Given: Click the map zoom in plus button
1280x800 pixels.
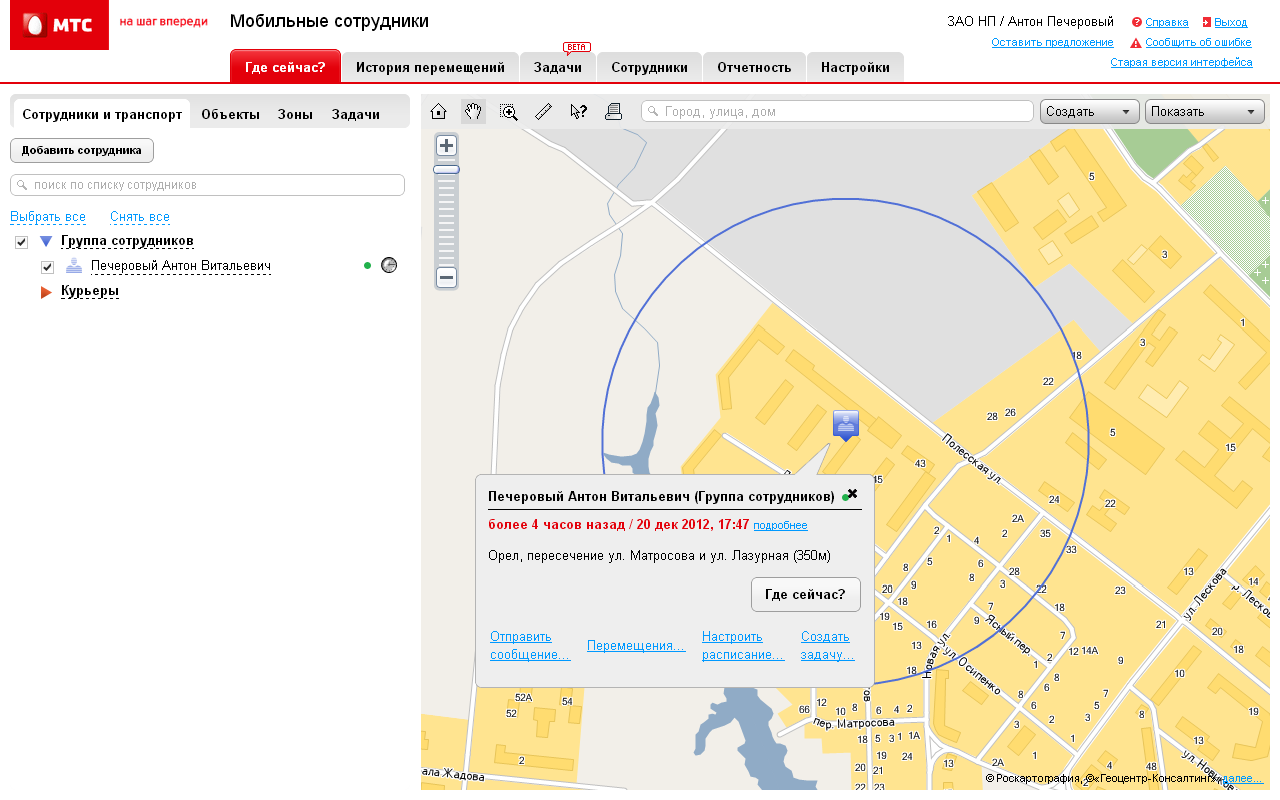Looking at the screenshot, I should pos(446,146).
